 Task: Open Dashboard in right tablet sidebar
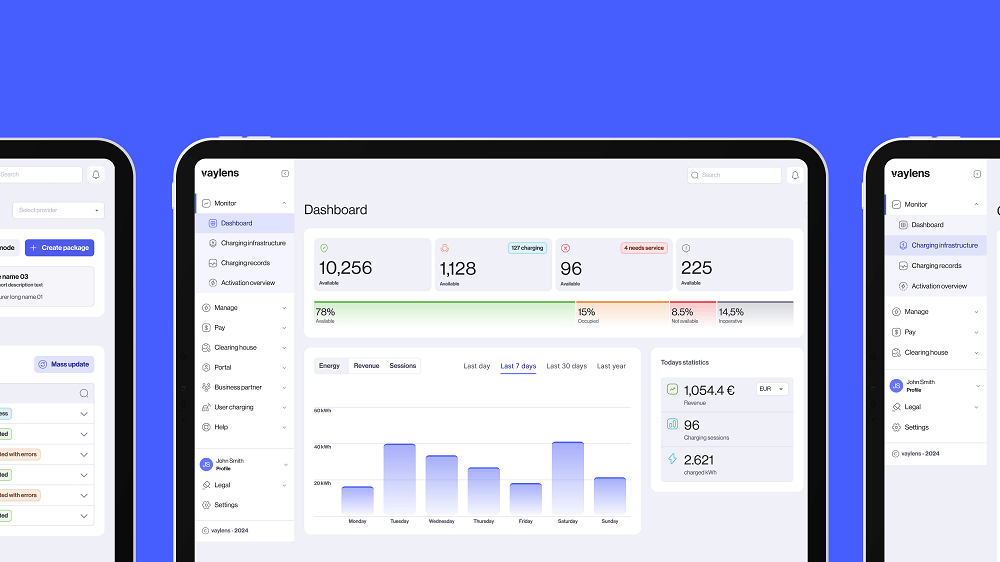pos(936,225)
